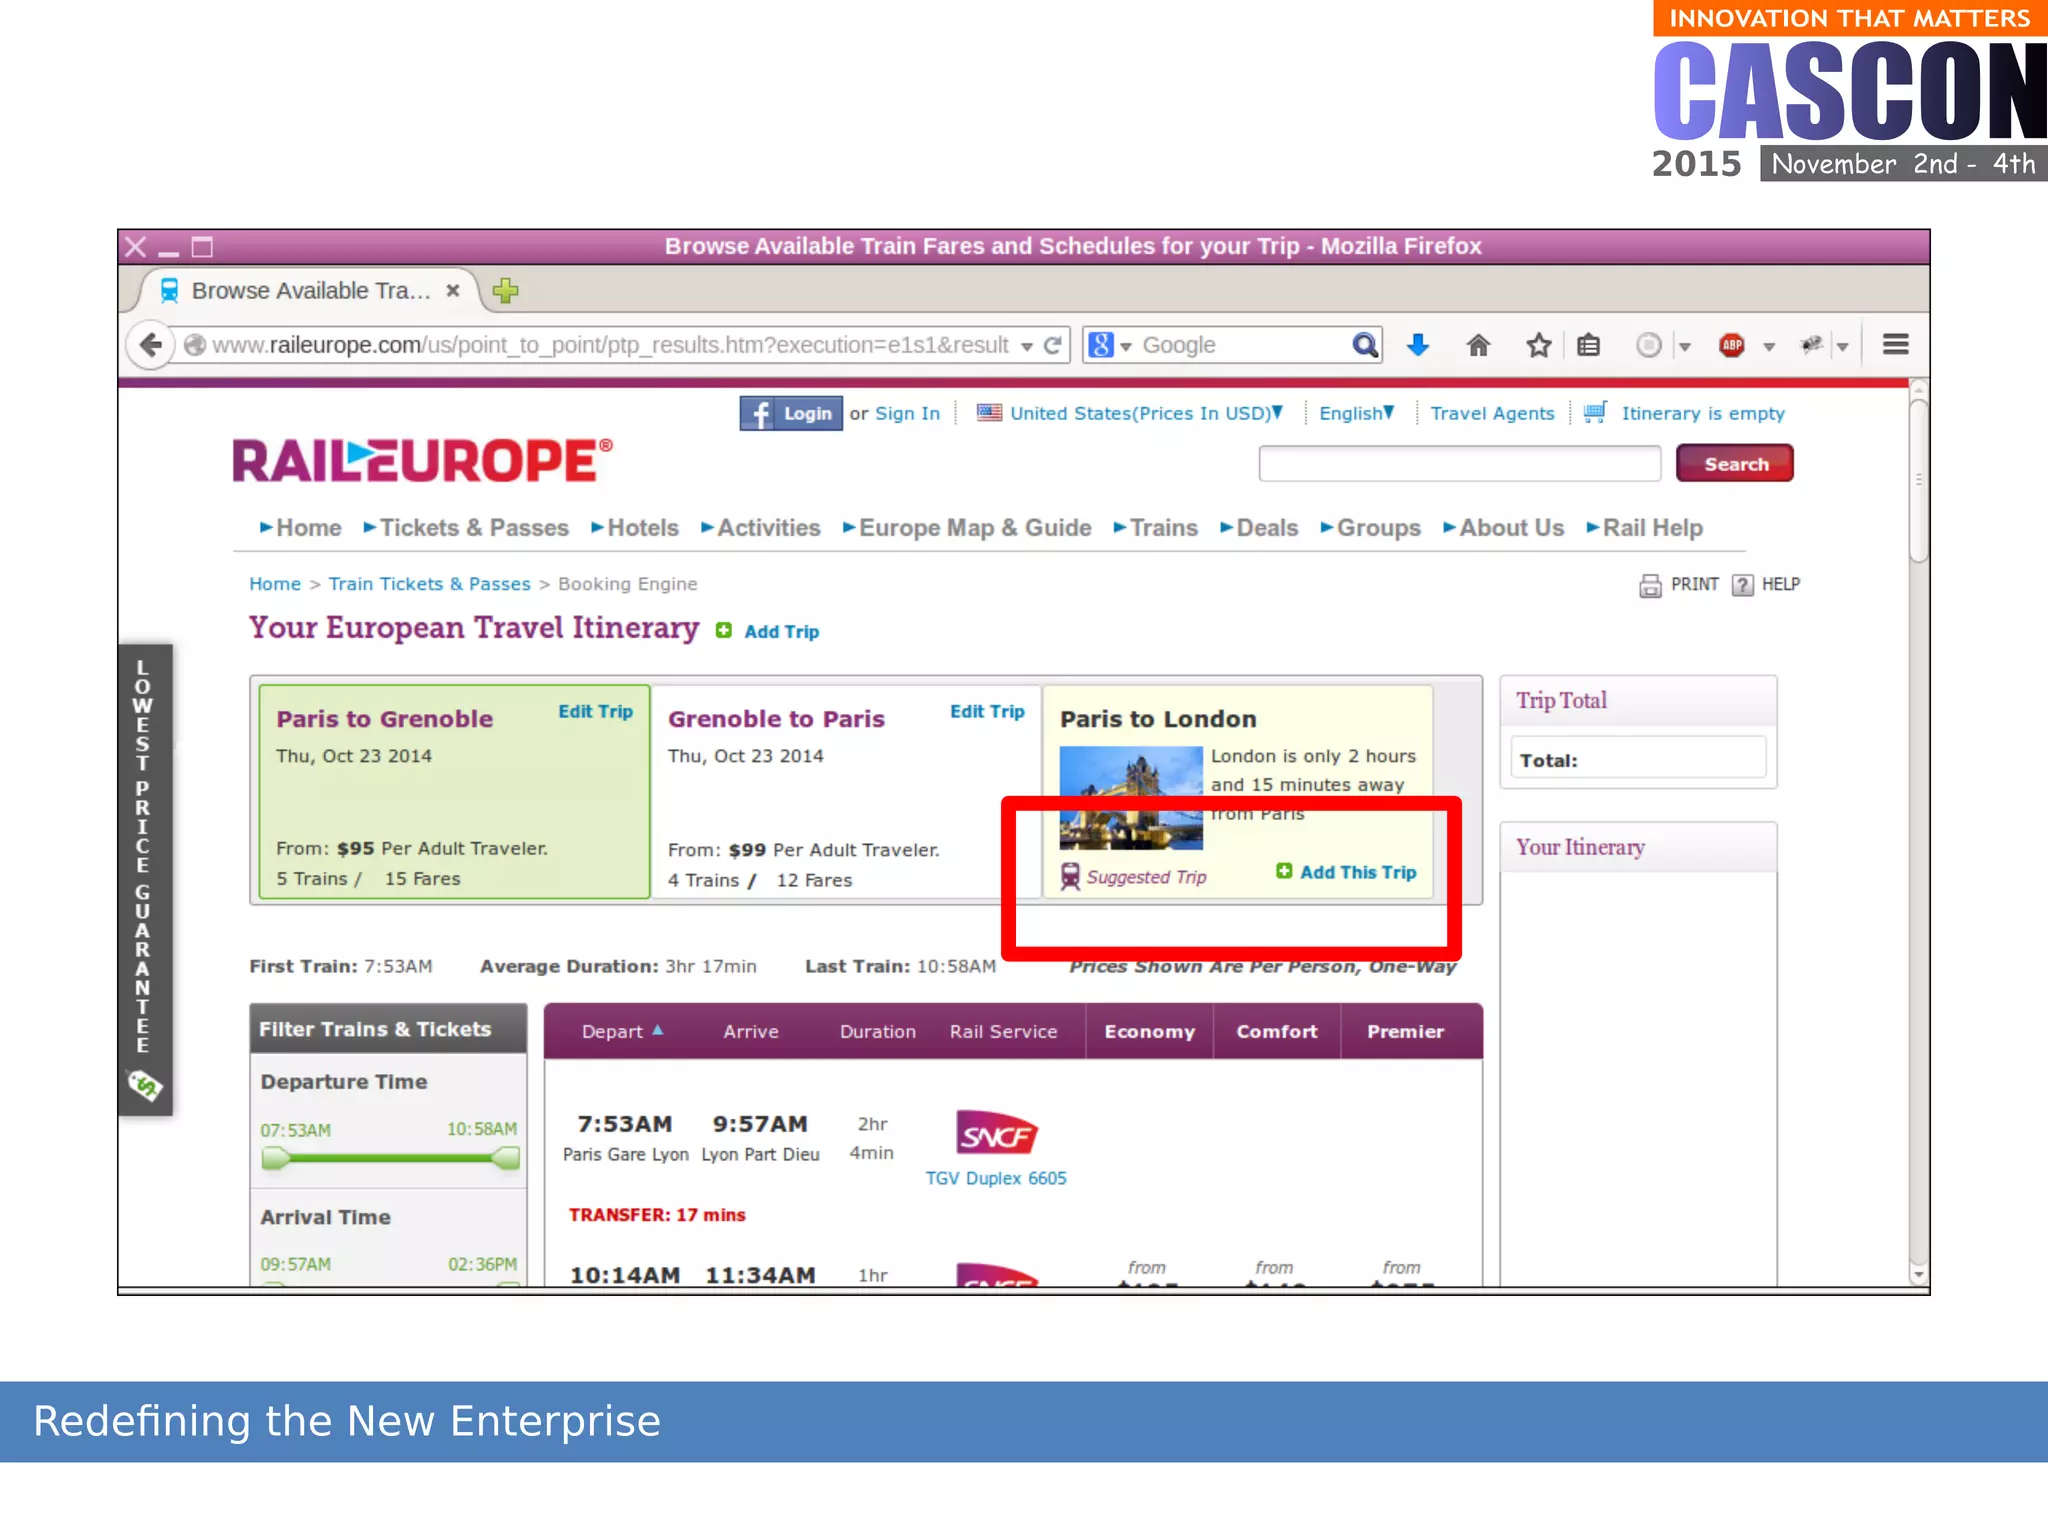Viewport: 2048px width, 1536px height.
Task: Open the Tickets & Passes menu
Action: (473, 528)
